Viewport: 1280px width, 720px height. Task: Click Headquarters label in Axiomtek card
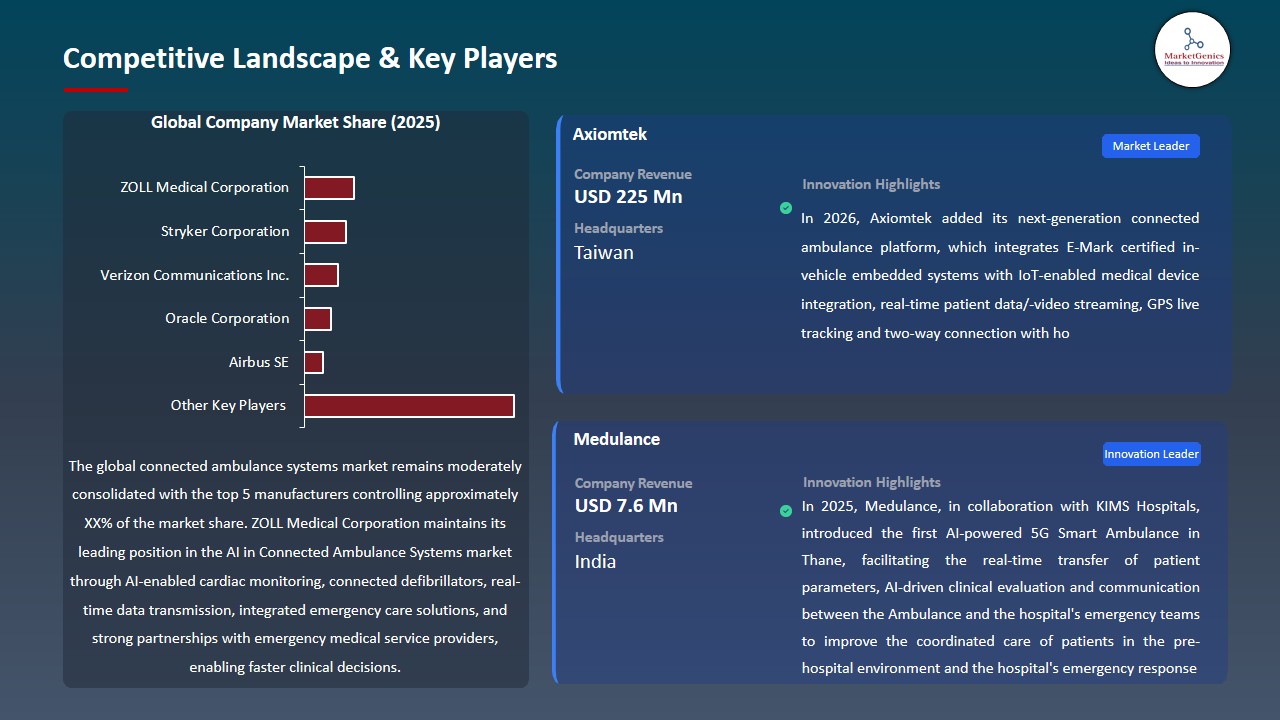tap(619, 228)
